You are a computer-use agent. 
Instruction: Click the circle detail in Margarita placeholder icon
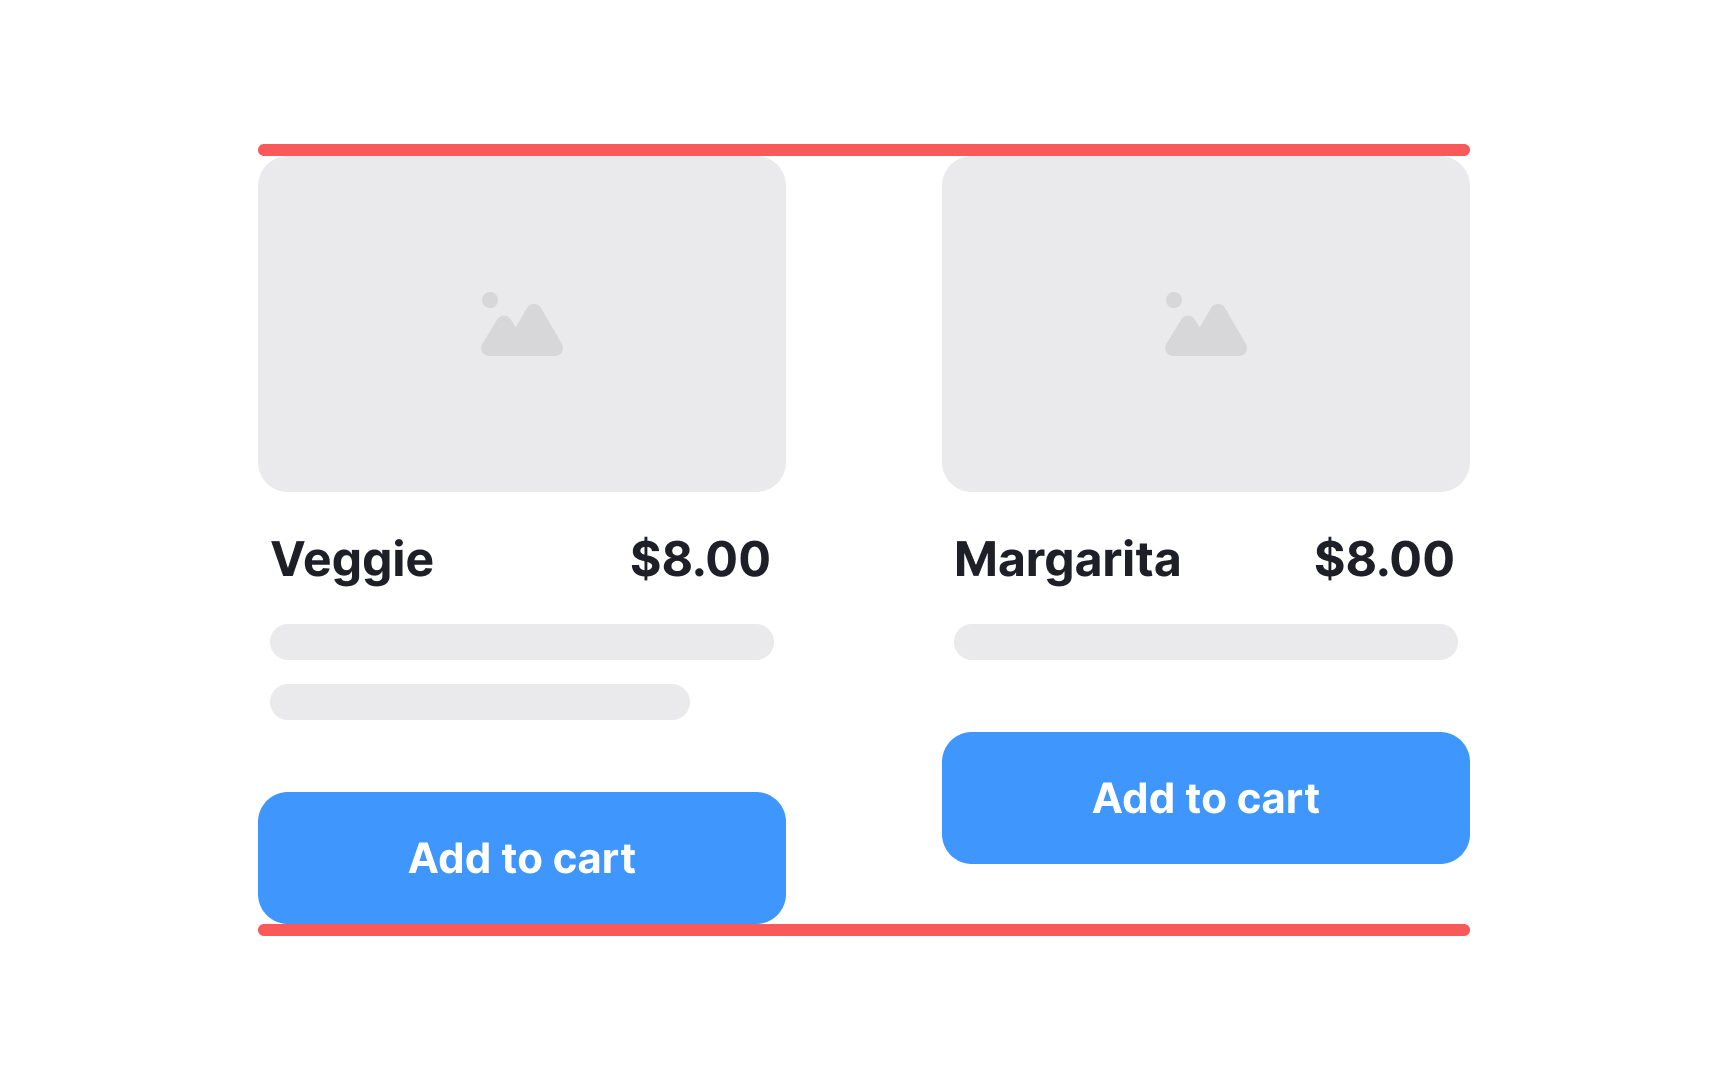tap(1172, 299)
